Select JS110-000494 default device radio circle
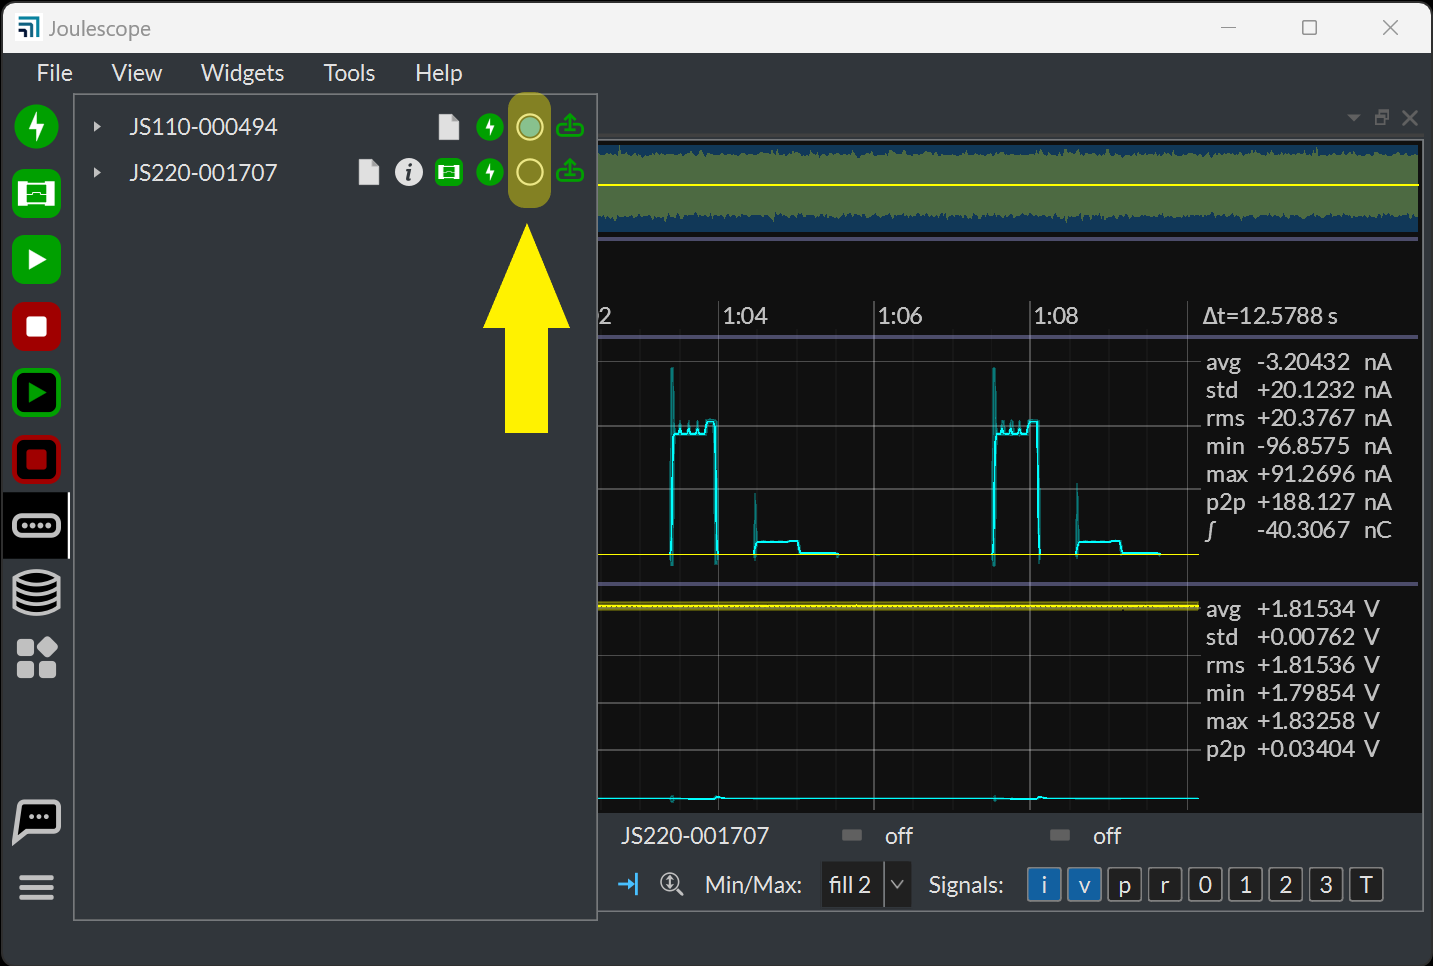The image size is (1433, 966). coord(530,127)
